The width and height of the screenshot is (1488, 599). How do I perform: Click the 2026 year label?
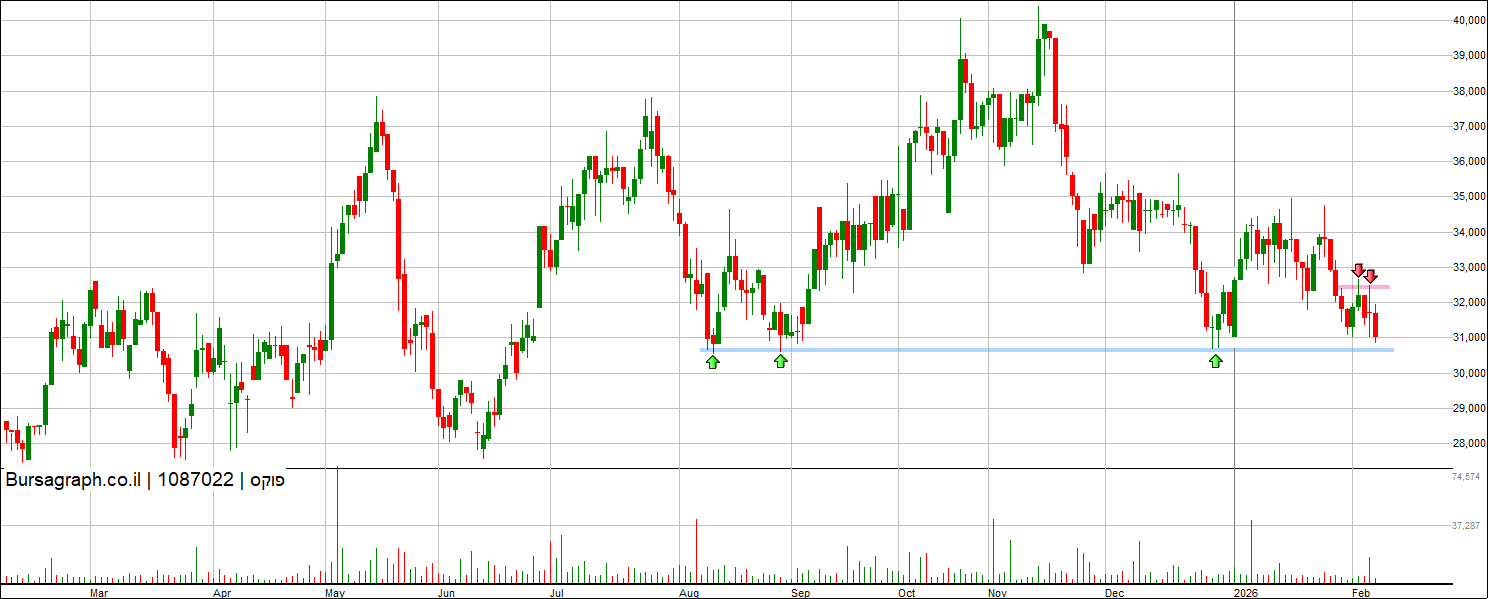pos(1246,593)
